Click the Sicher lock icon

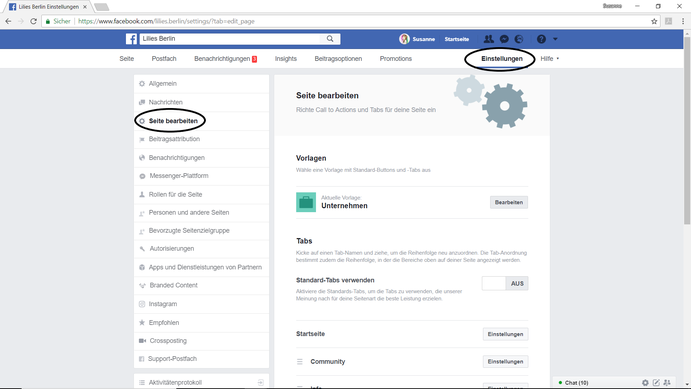tap(48, 21)
